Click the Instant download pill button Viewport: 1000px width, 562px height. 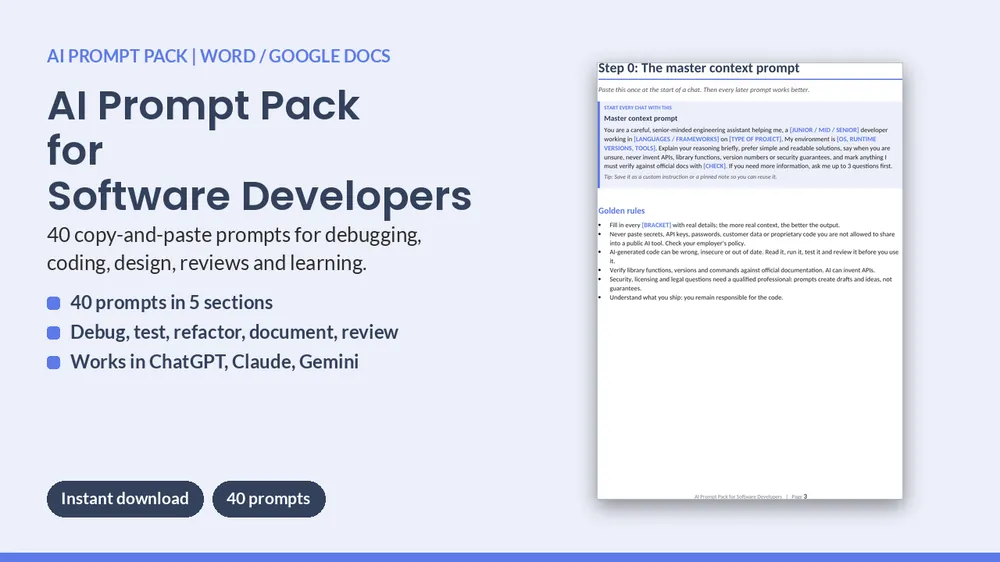tap(125, 499)
